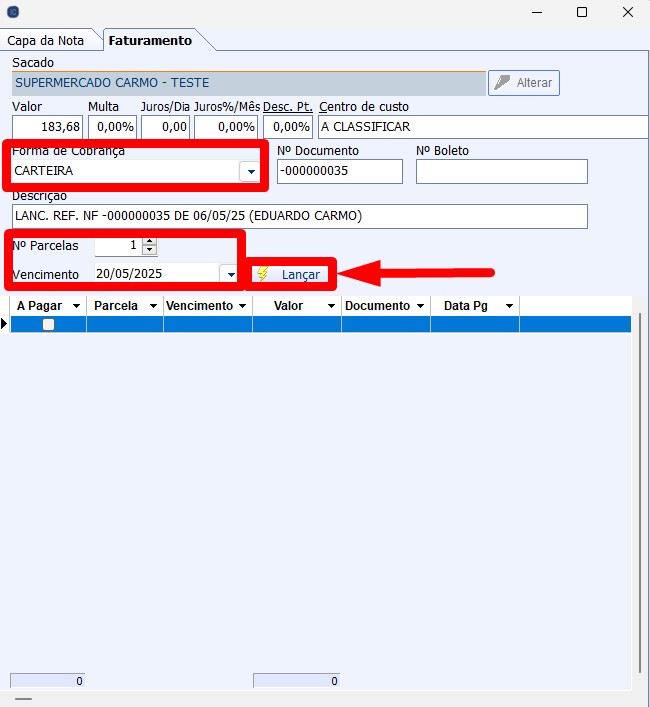This screenshot has height=707, width=650.
Task: Click the Alterar button beside Sacado
Action: (524, 83)
